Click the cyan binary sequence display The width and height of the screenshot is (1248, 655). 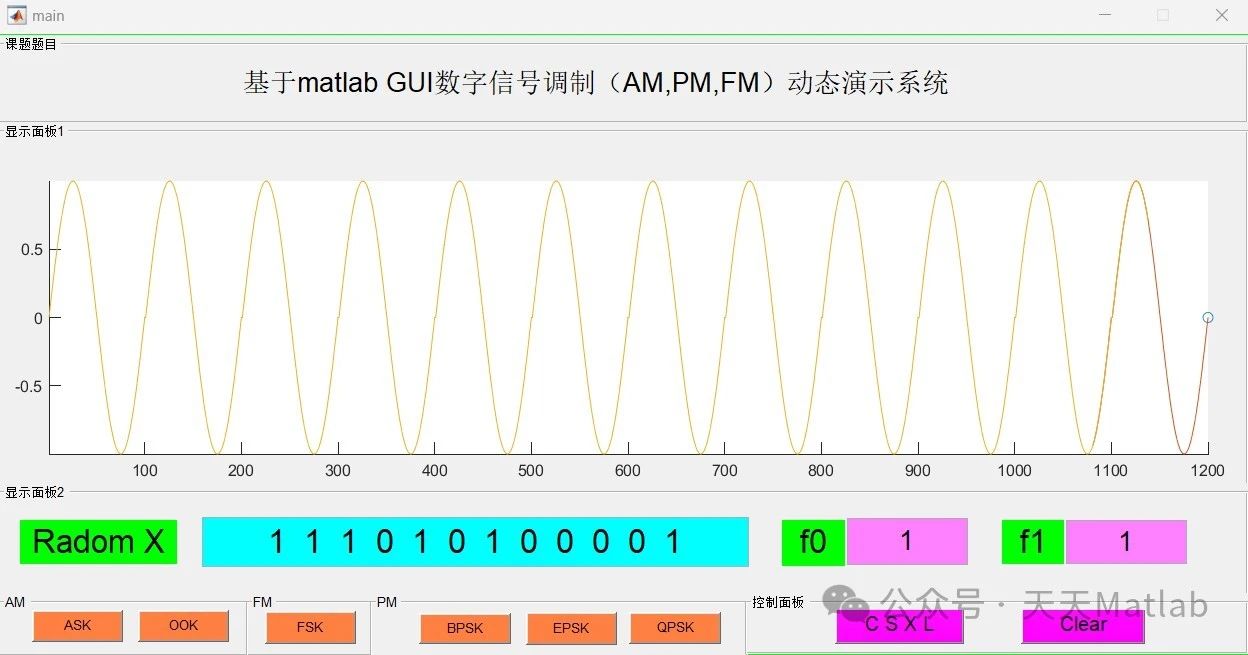475,542
